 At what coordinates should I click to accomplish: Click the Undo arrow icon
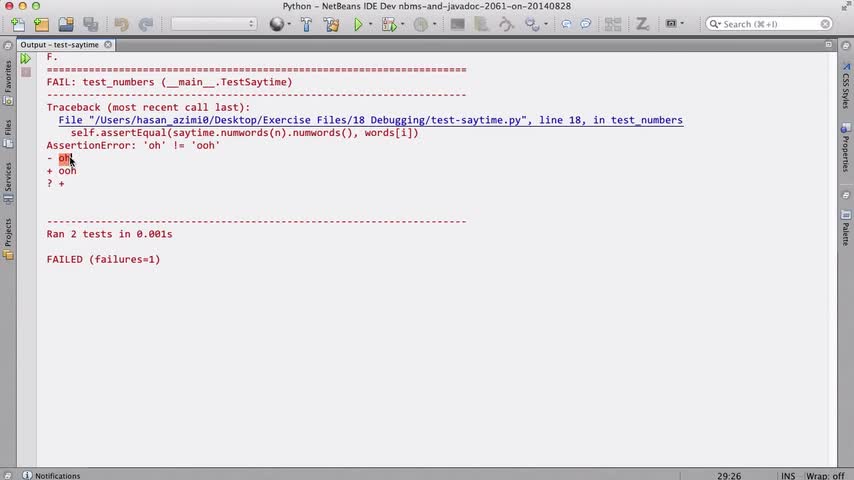[121, 24]
